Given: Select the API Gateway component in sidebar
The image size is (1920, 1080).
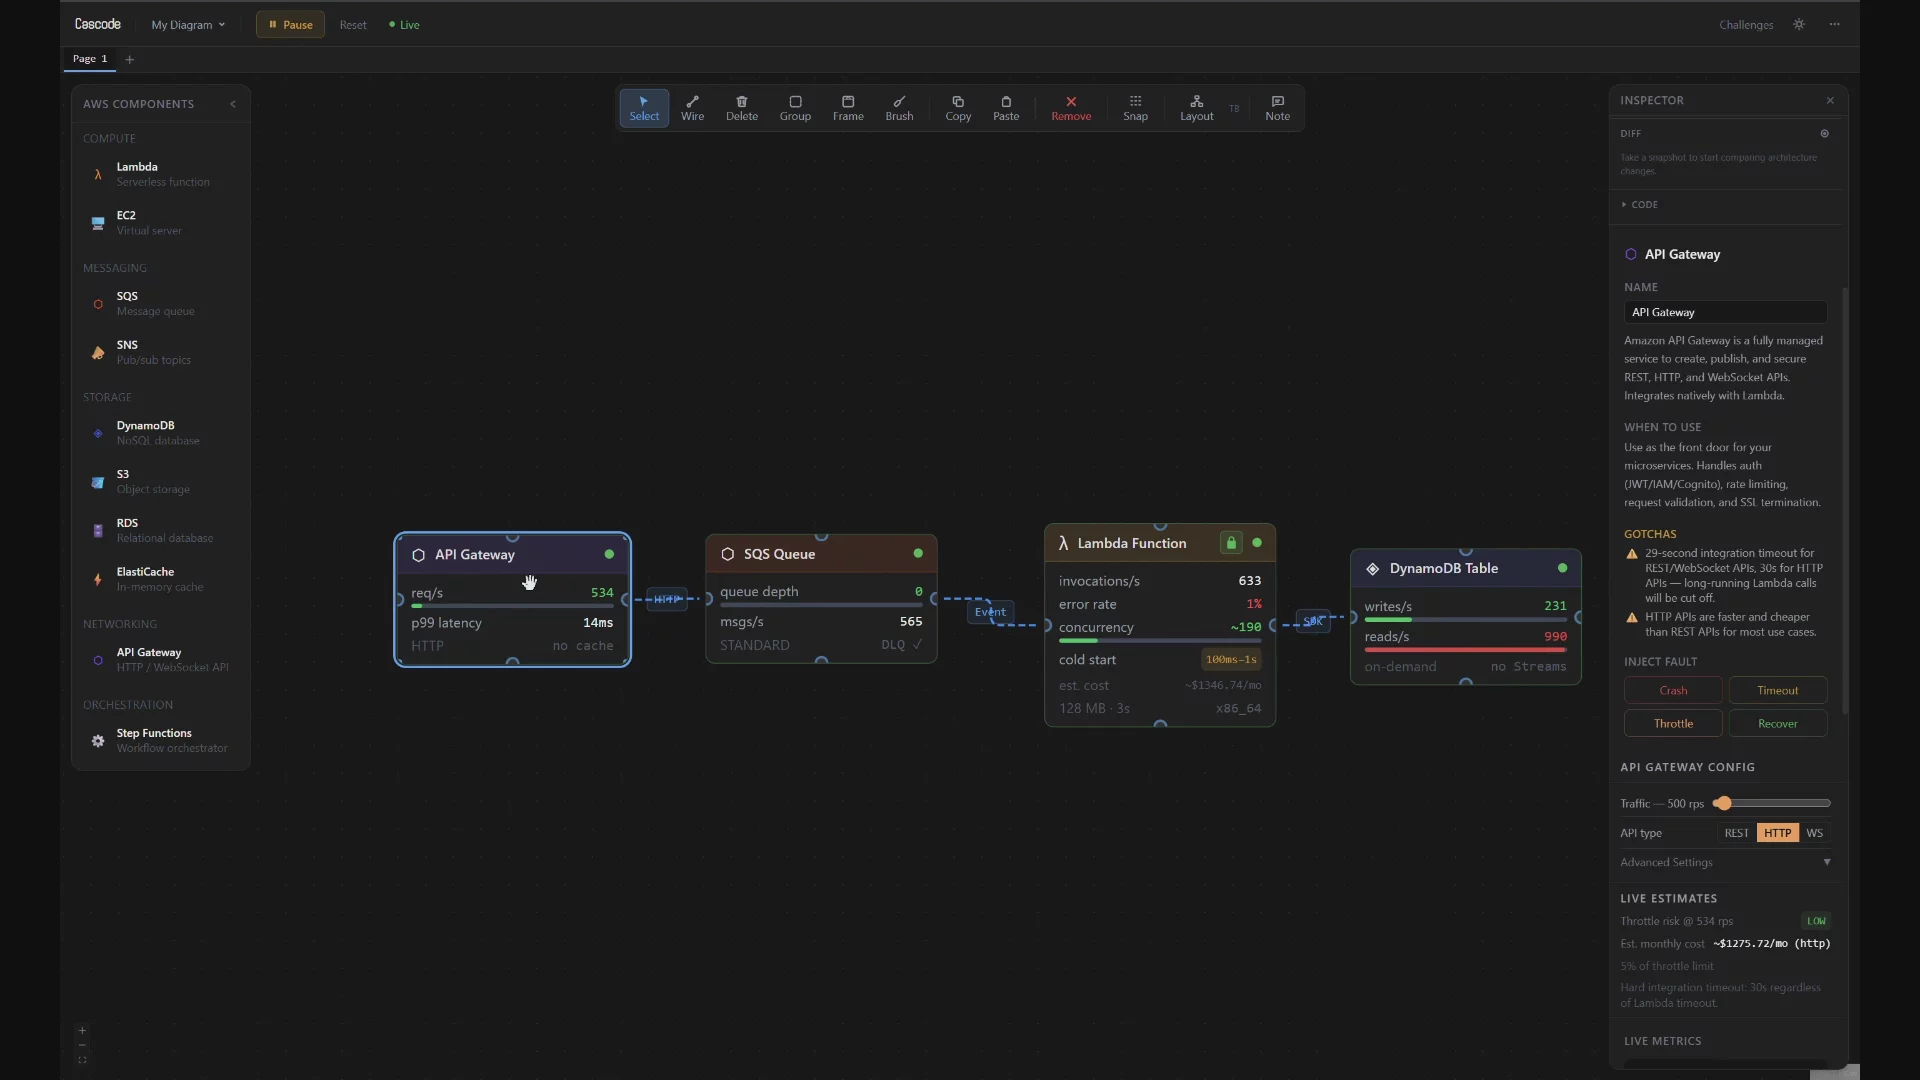Looking at the screenshot, I should (161, 660).
